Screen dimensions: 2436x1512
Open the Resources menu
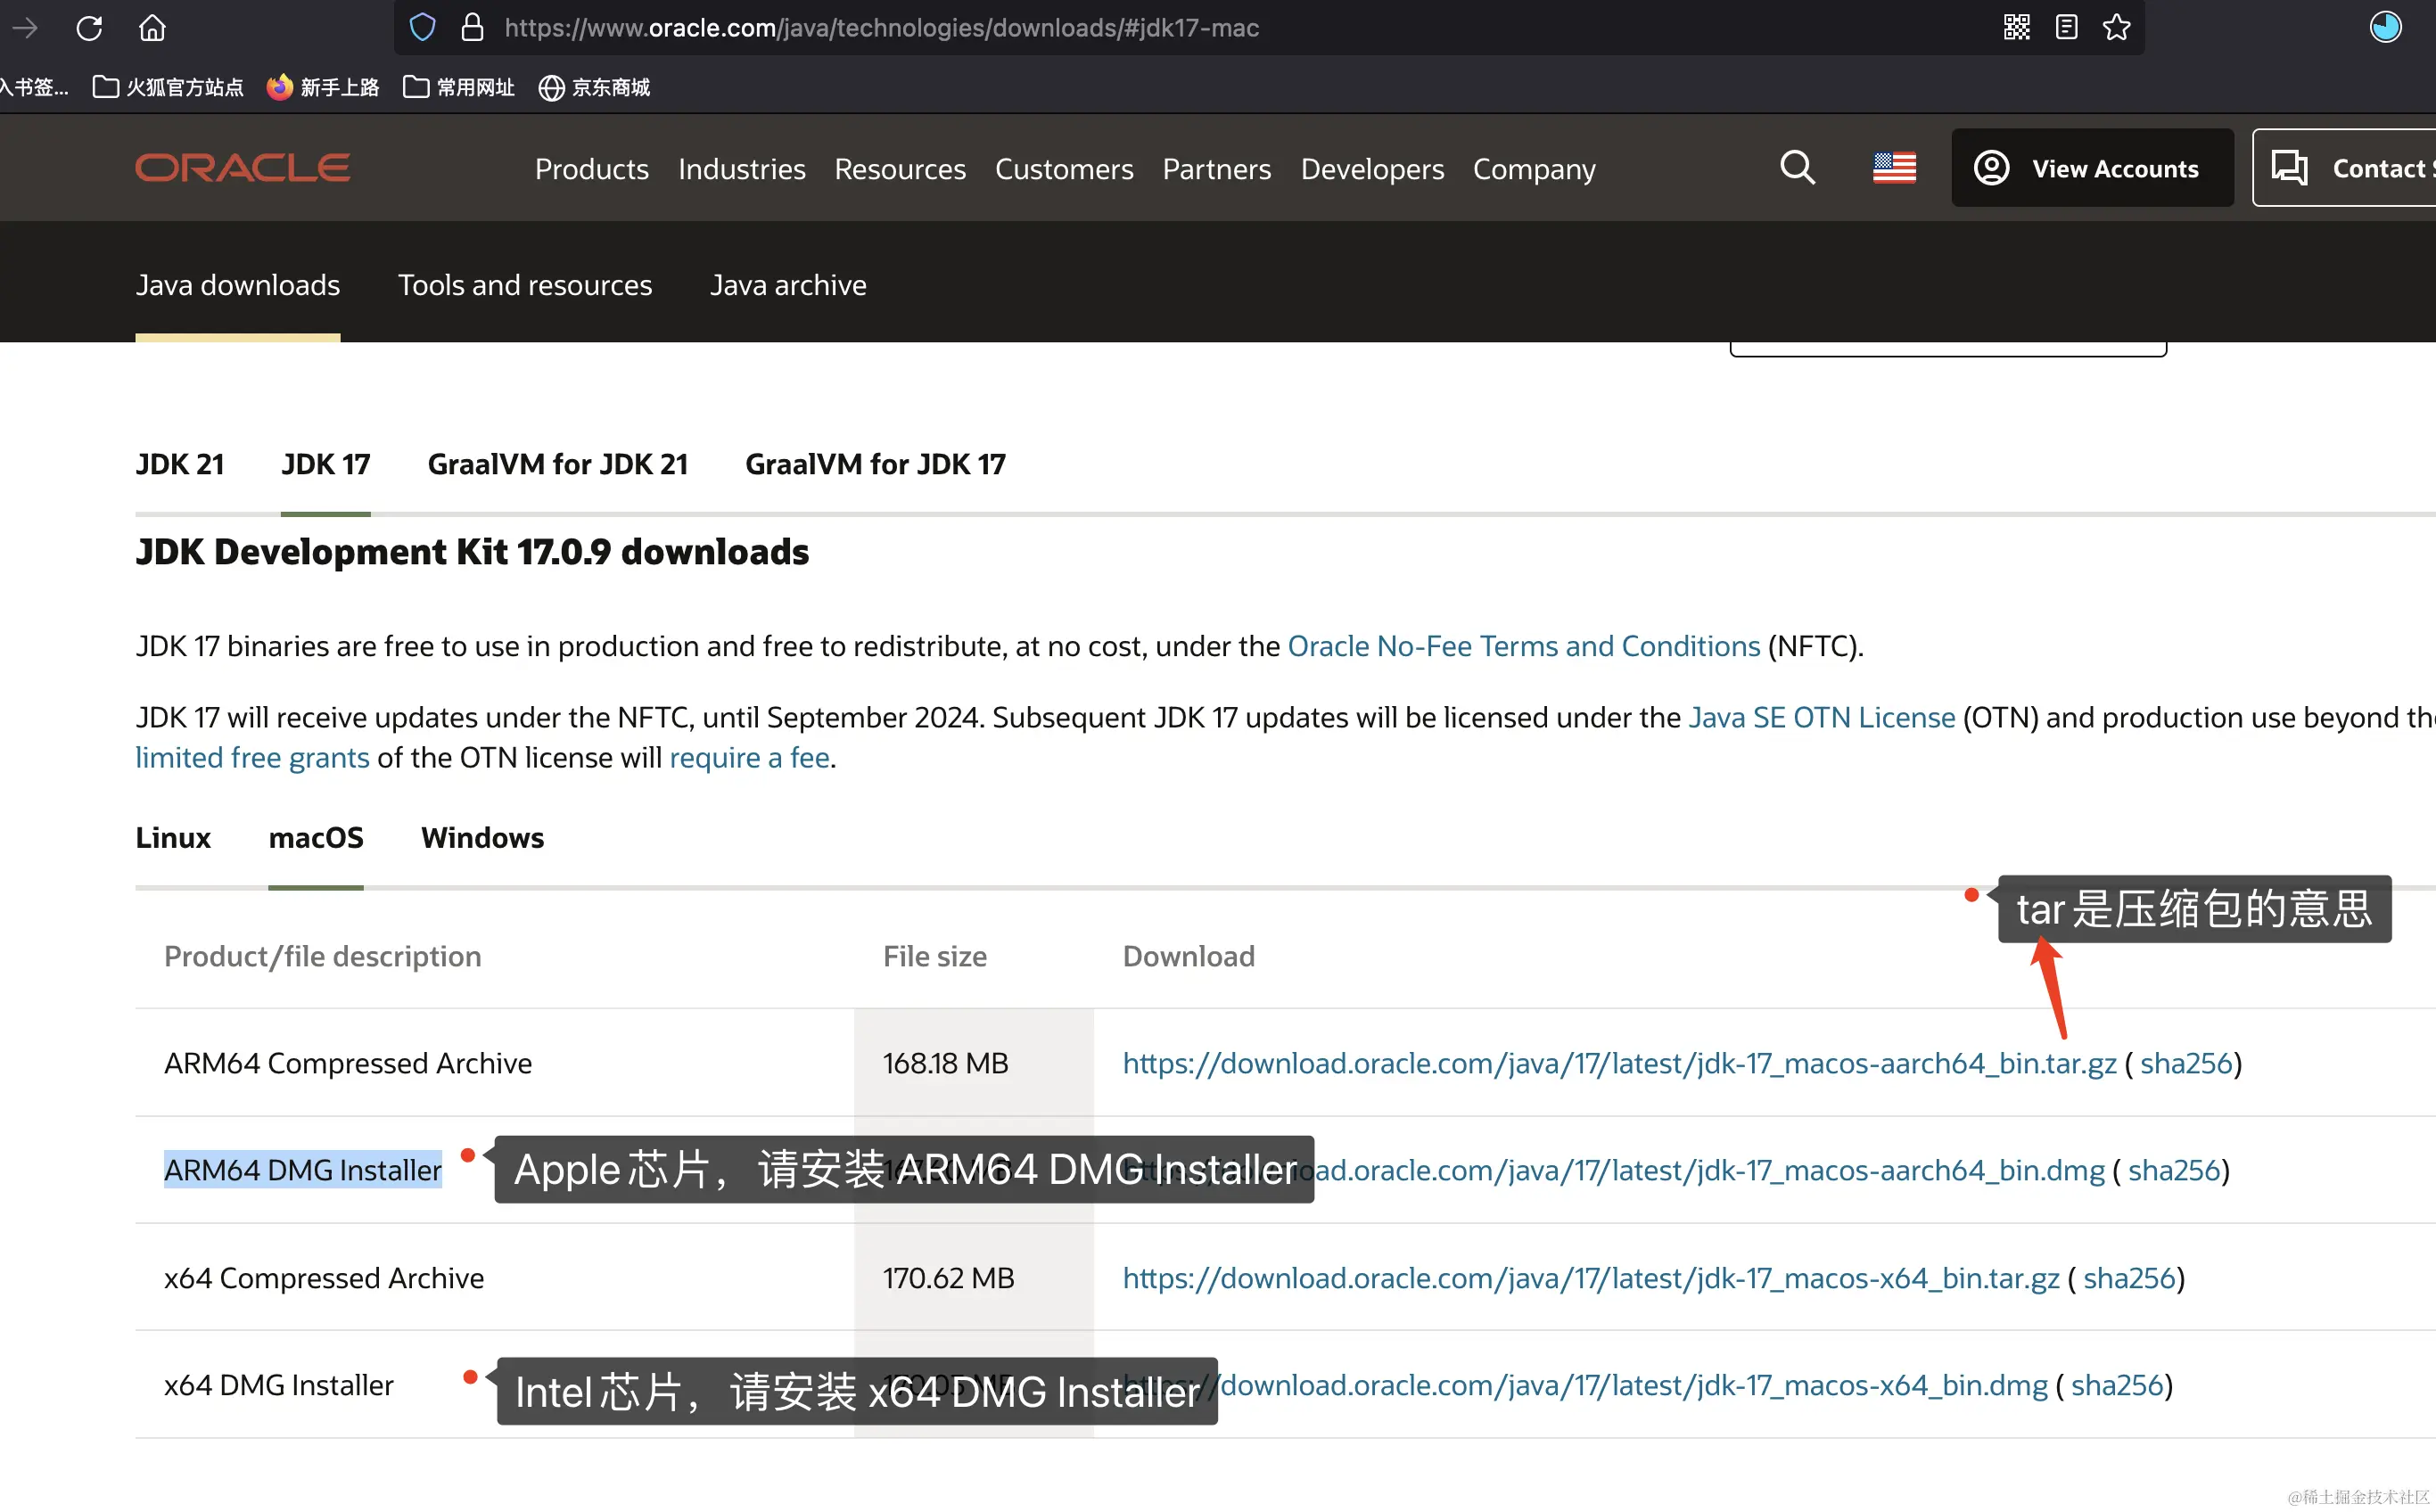[x=900, y=169]
